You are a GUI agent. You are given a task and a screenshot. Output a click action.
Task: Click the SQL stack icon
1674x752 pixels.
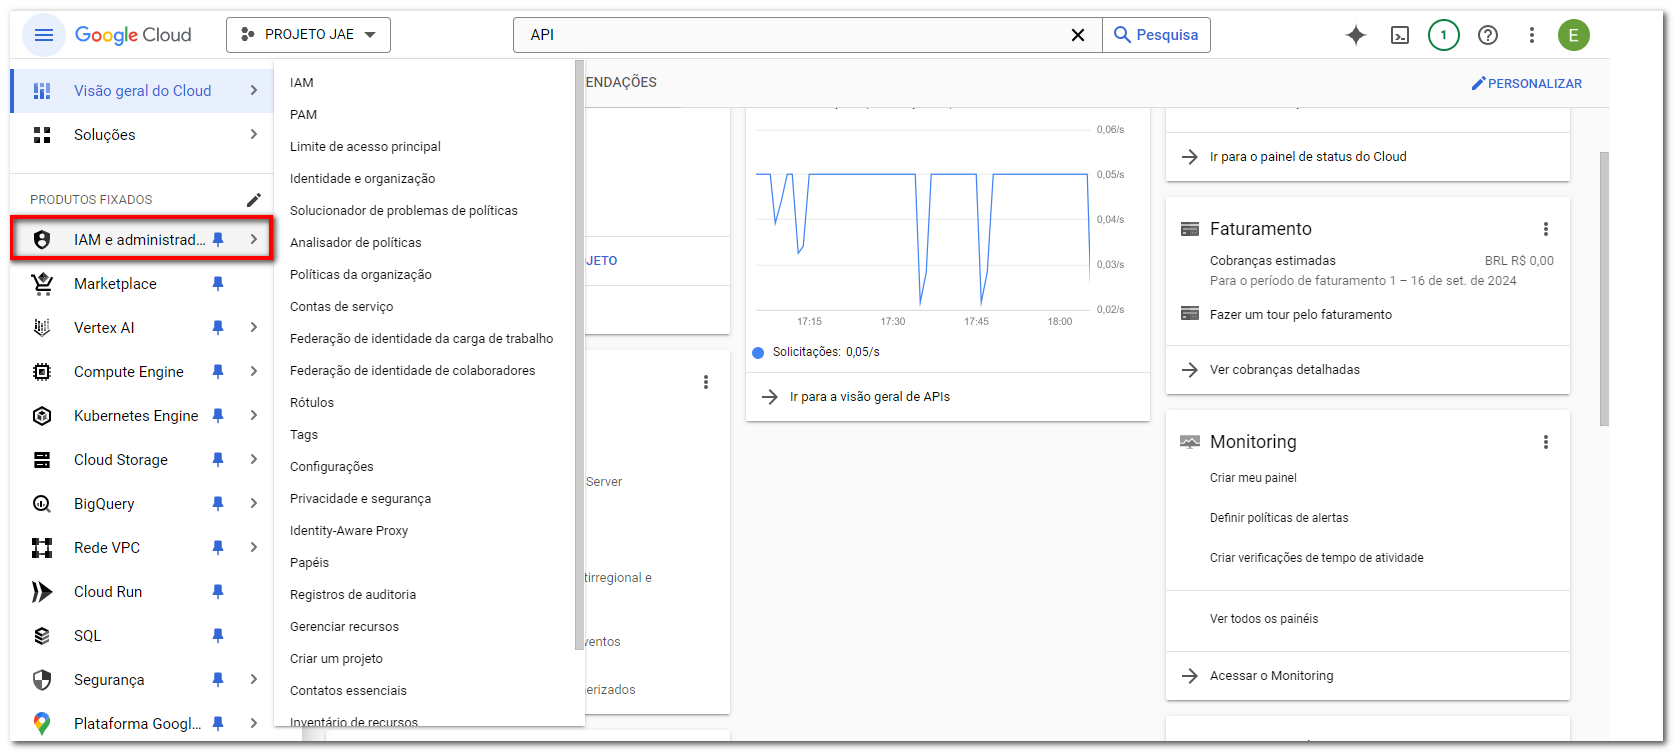[x=42, y=636]
